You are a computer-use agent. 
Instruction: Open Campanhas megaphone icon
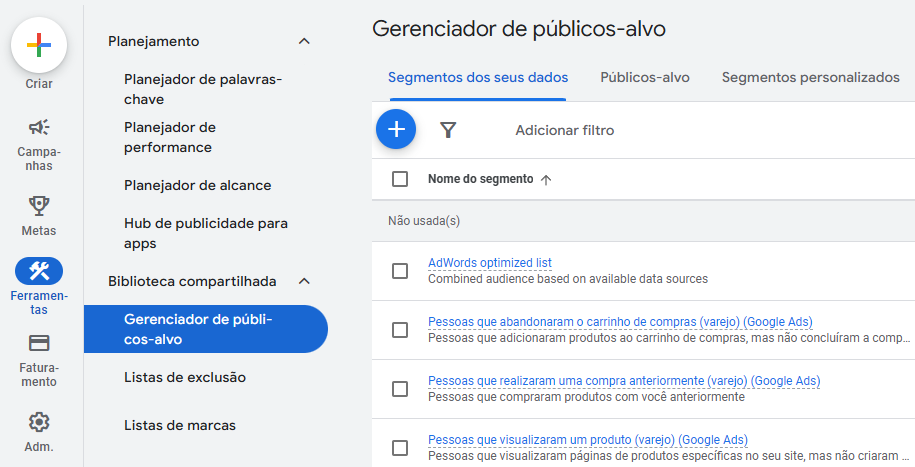(39, 127)
